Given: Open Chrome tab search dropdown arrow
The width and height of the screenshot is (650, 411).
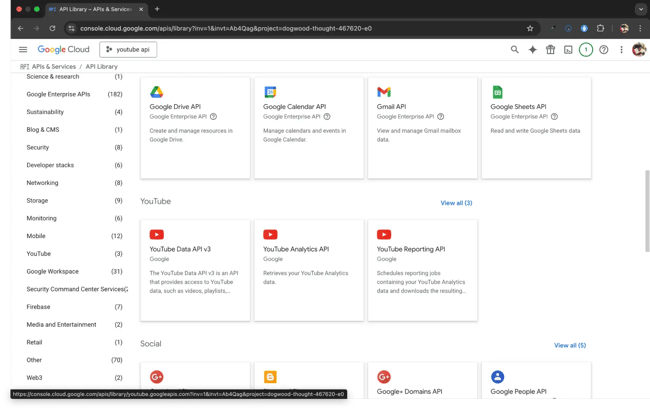Looking at the screenshot, I should tap(640, 9).
